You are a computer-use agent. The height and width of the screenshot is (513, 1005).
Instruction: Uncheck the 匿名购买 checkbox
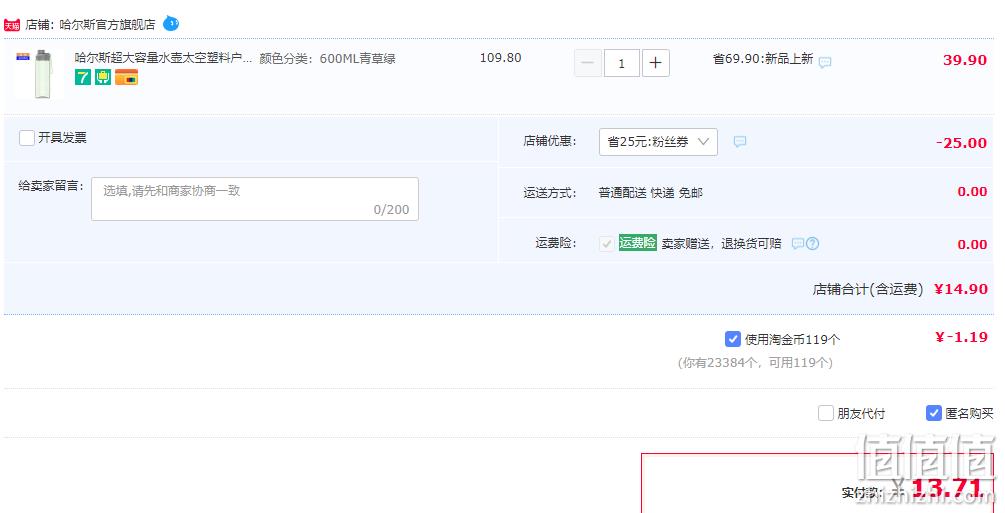934,413
